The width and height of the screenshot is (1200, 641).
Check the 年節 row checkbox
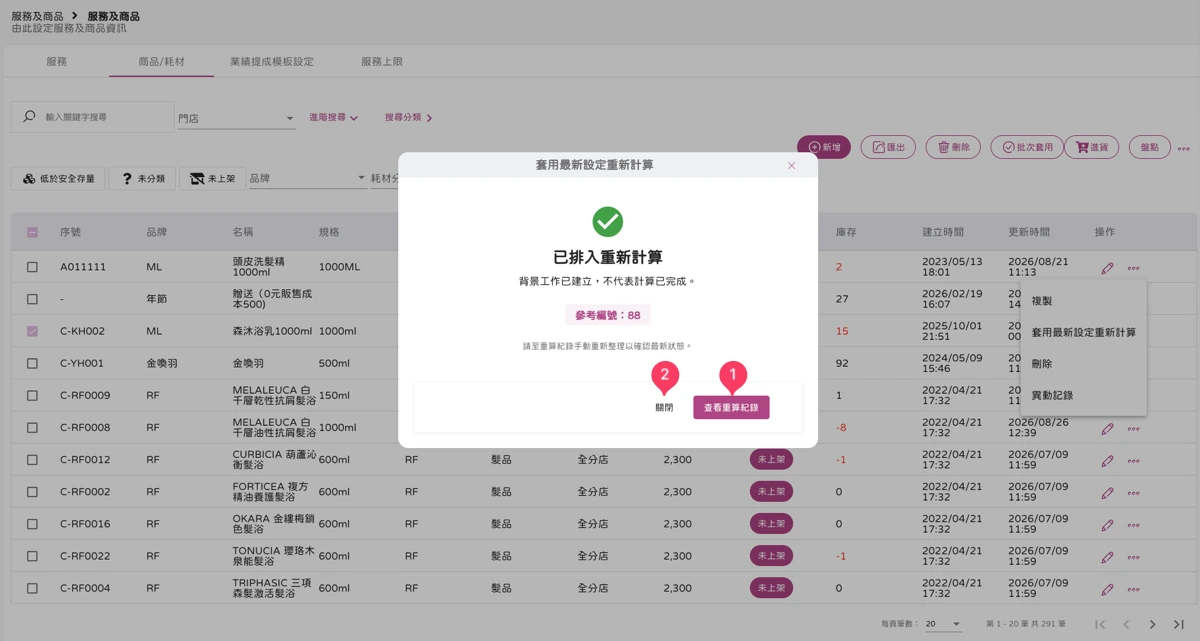tap(32, 299)
